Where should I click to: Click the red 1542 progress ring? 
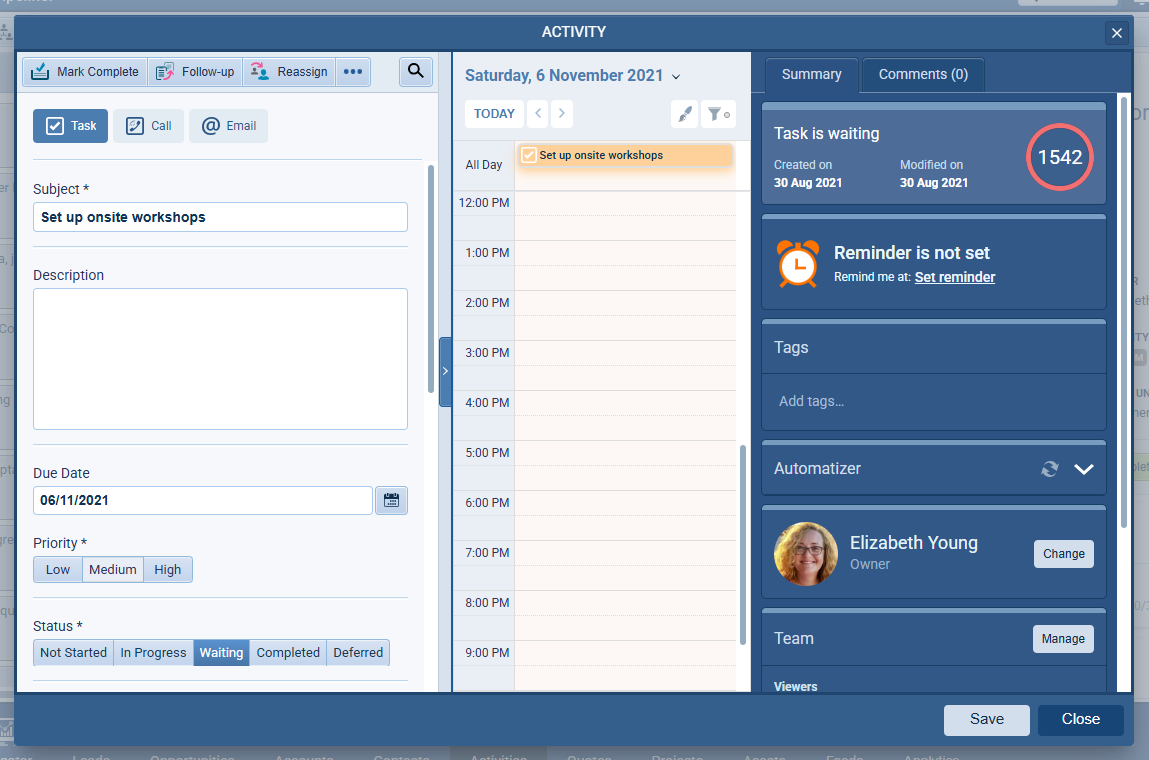pos(1059,157)
